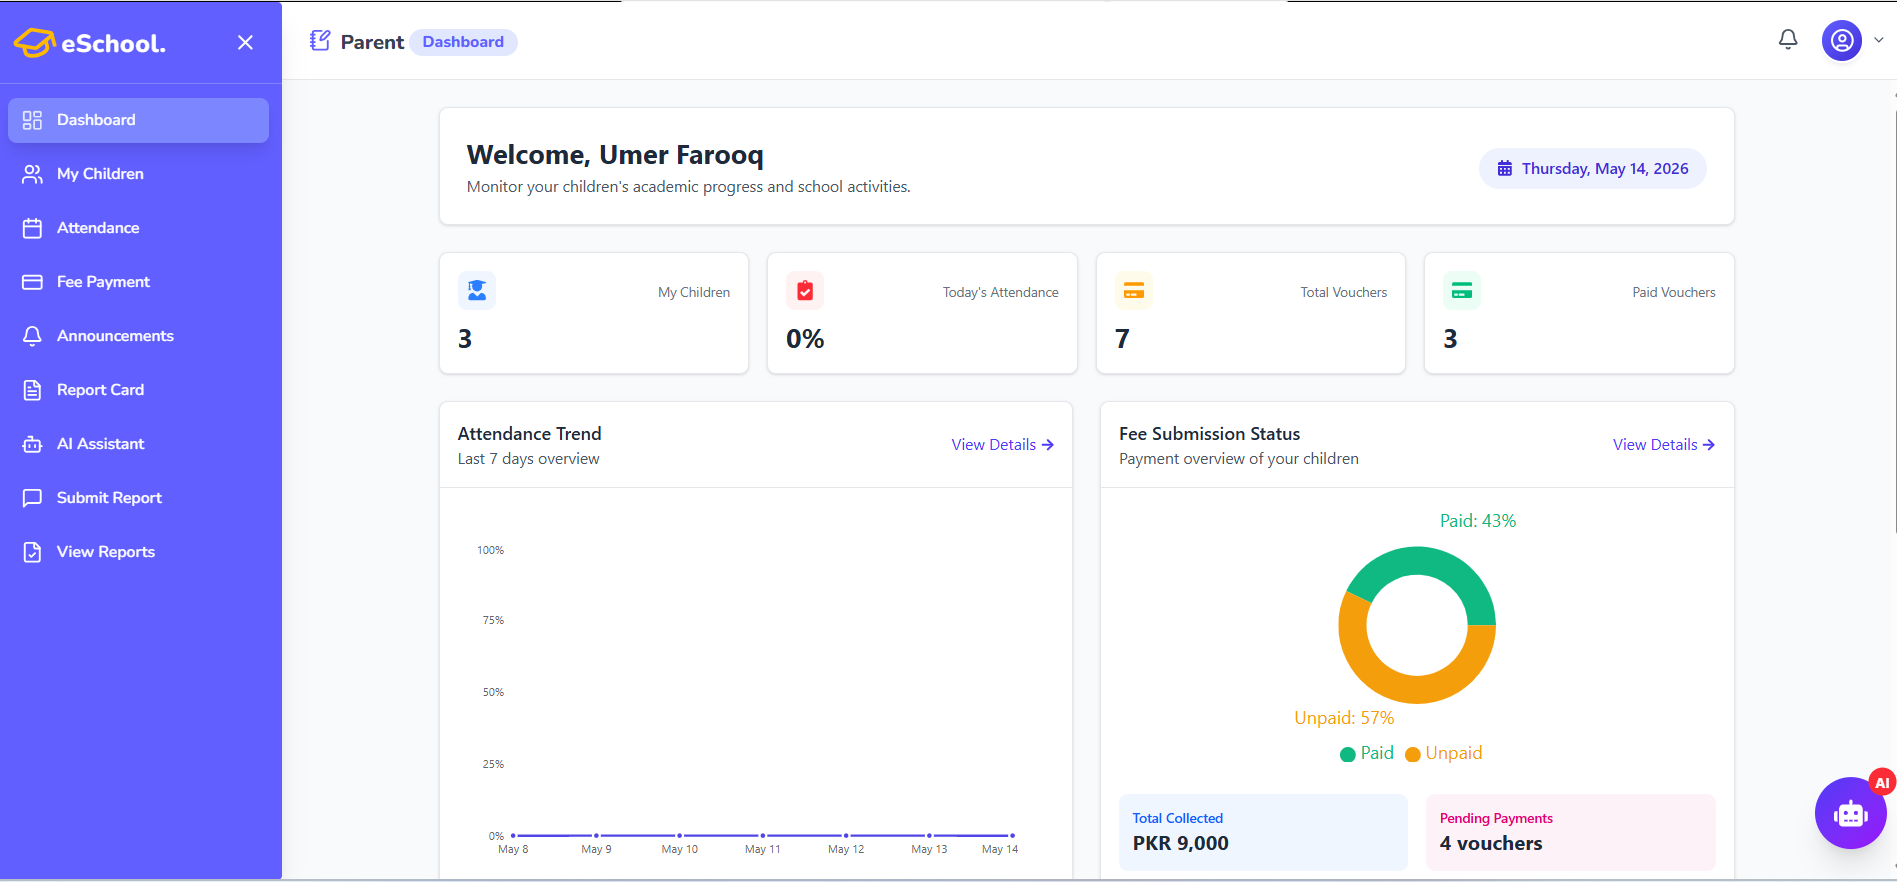1897x882 pixels.
Task: Go to My Children in sidebar
Action: [138, 174]
